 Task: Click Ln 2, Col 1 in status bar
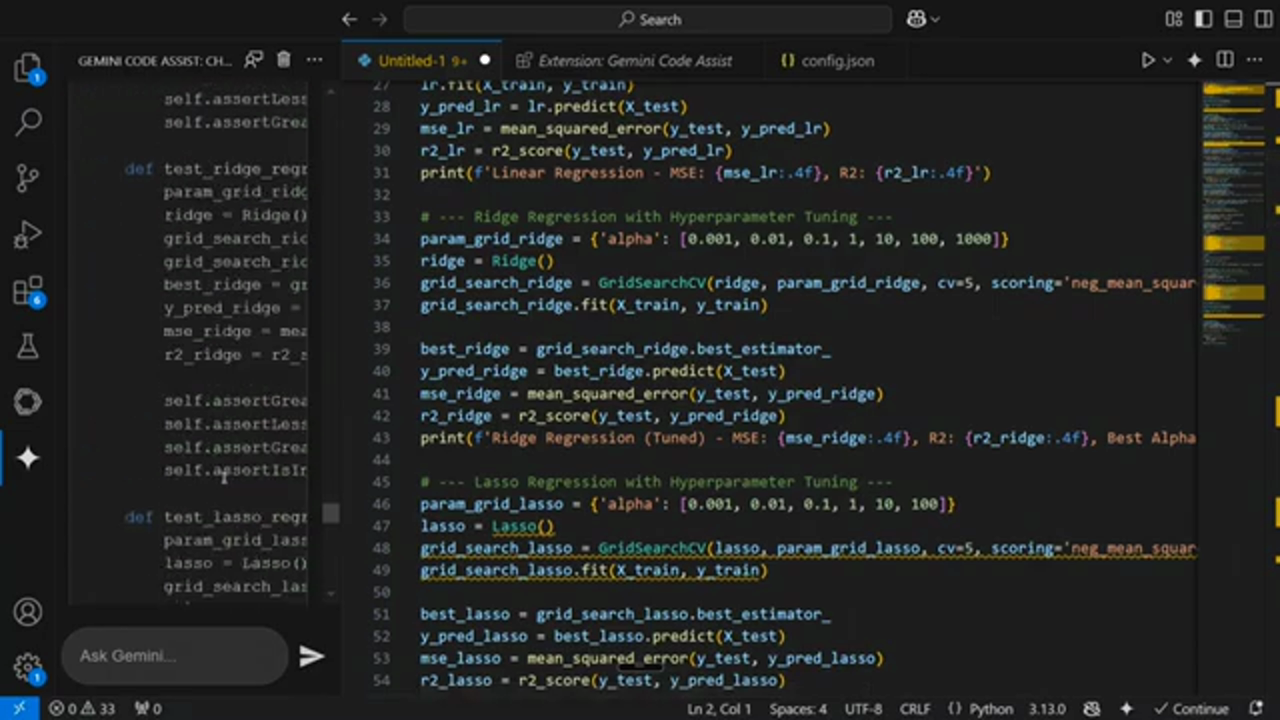coord(719,709)
